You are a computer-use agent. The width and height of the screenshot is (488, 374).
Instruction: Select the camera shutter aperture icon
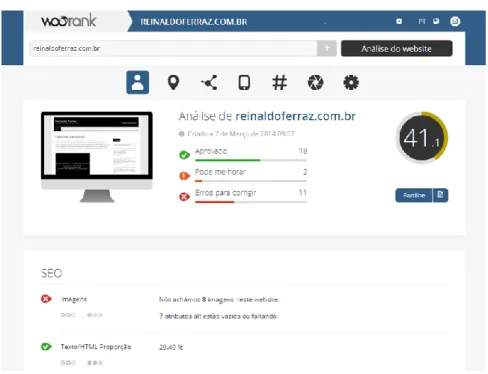coord(315,82)
